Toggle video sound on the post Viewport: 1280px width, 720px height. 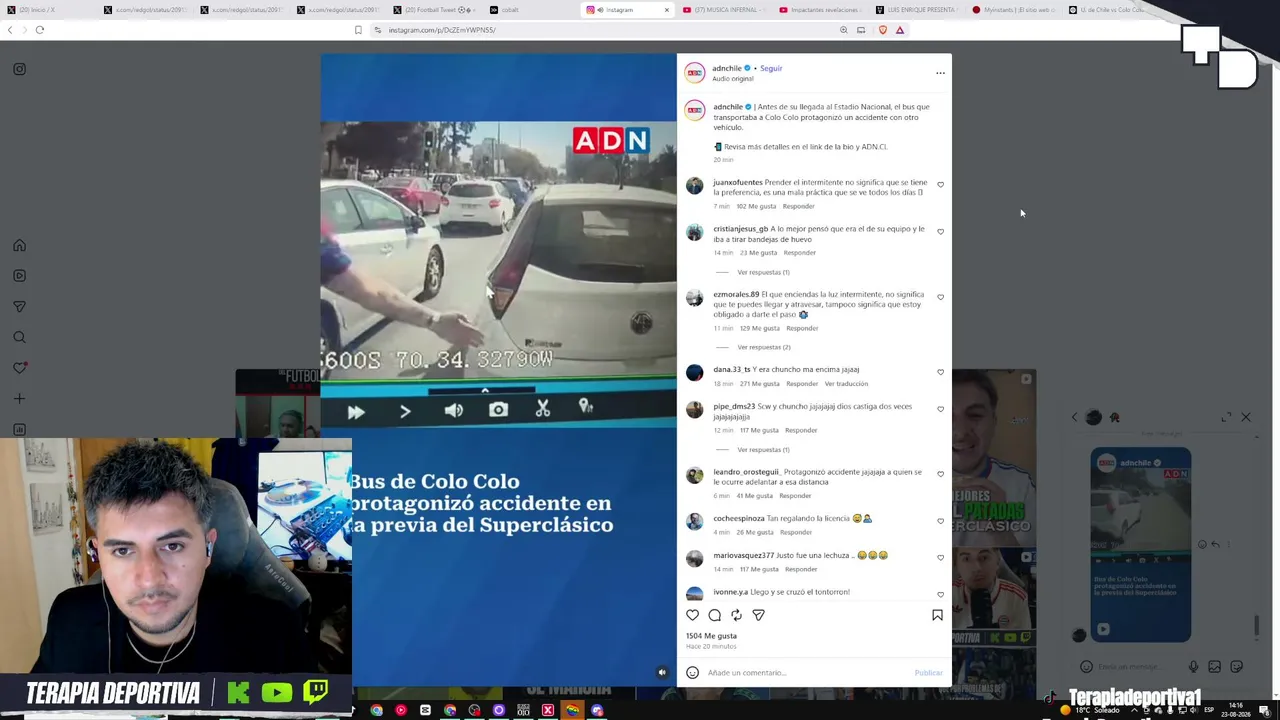[661, 672]
